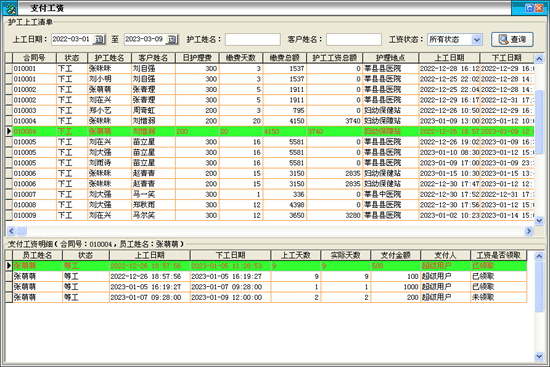Select row 010003 with 郑小艺
550x367 pixels.
coord(269,111)
